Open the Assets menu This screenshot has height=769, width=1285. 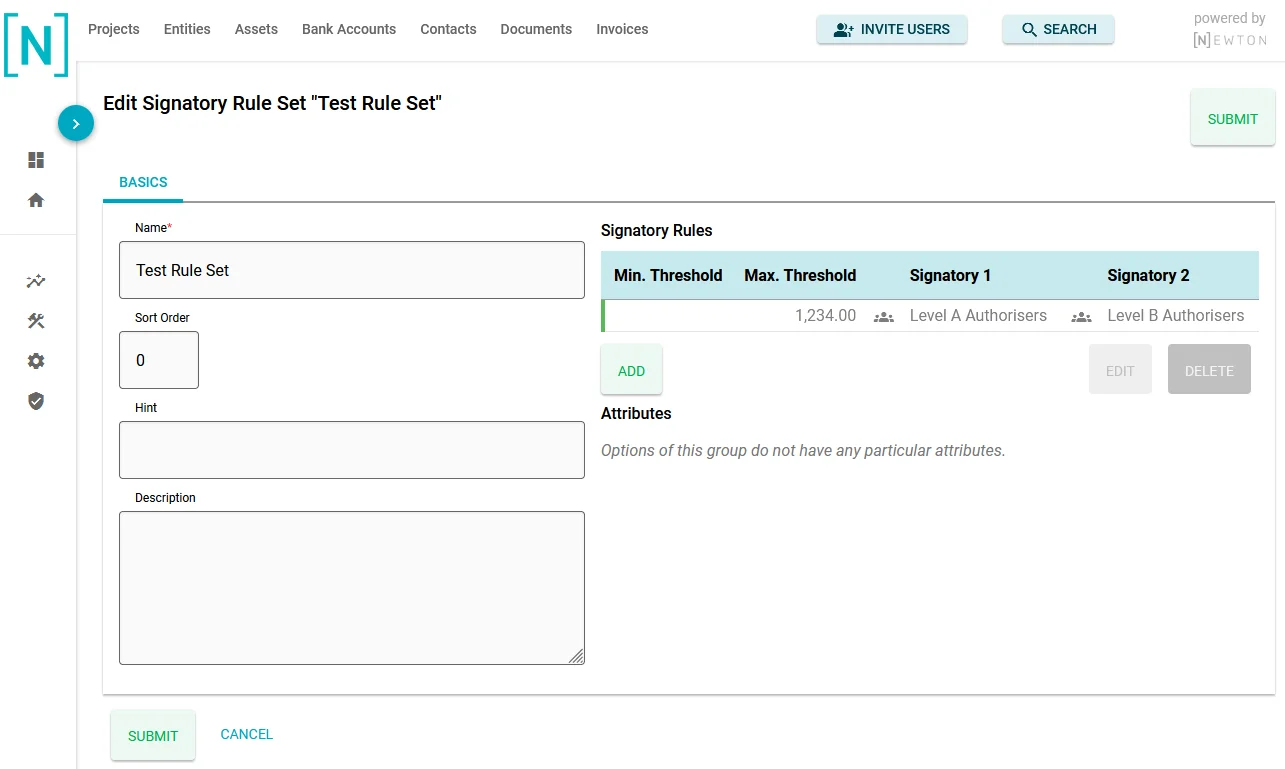click(256, 29)
